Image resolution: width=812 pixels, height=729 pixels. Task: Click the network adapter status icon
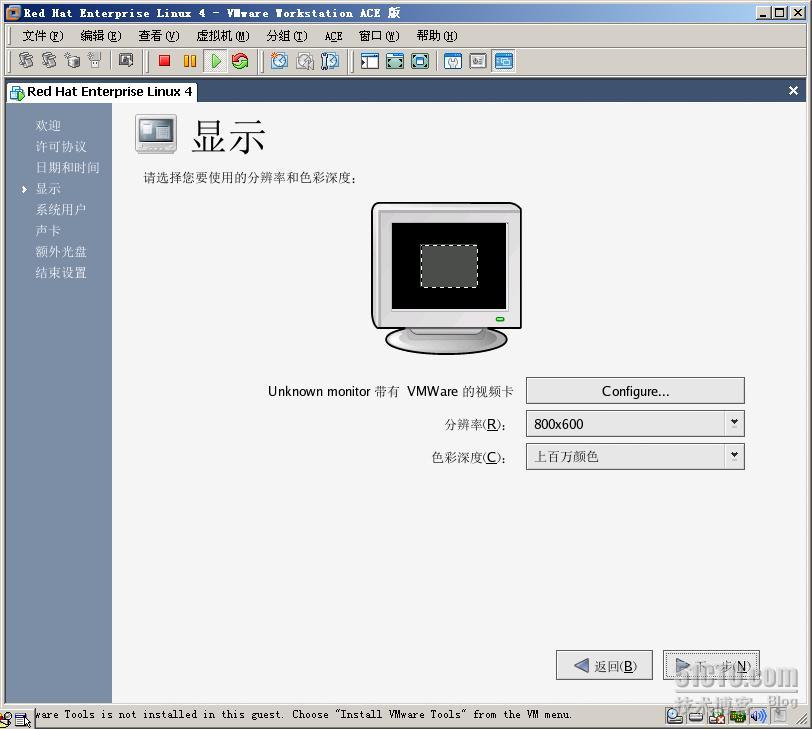coord(737,717)
